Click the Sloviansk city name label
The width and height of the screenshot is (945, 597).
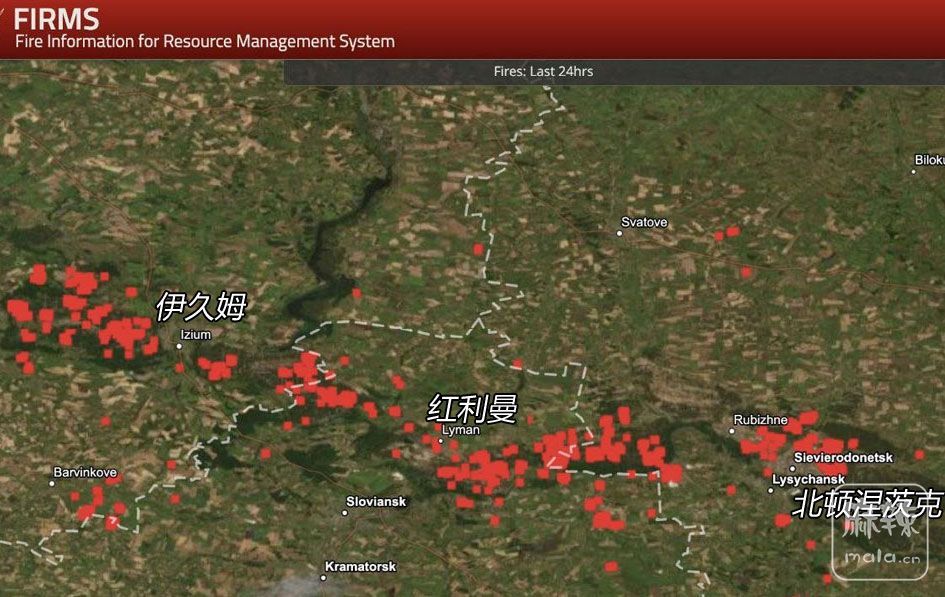coord(376,502)
